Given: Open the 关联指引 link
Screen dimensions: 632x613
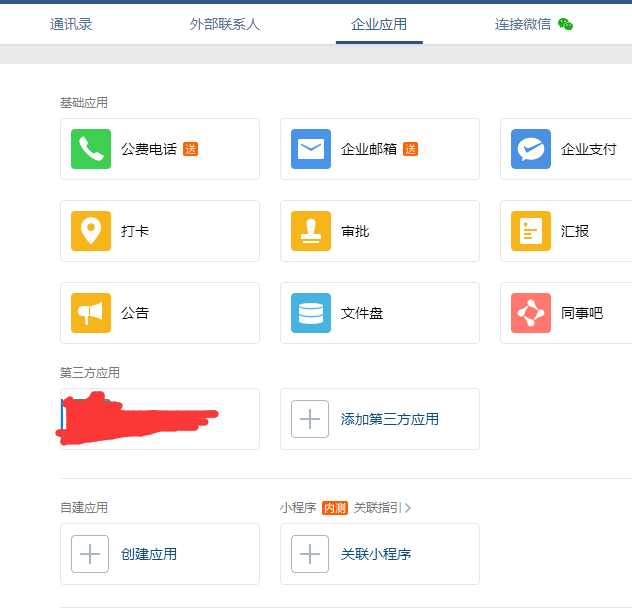Looking at the screenshot, I should [378, 508].
